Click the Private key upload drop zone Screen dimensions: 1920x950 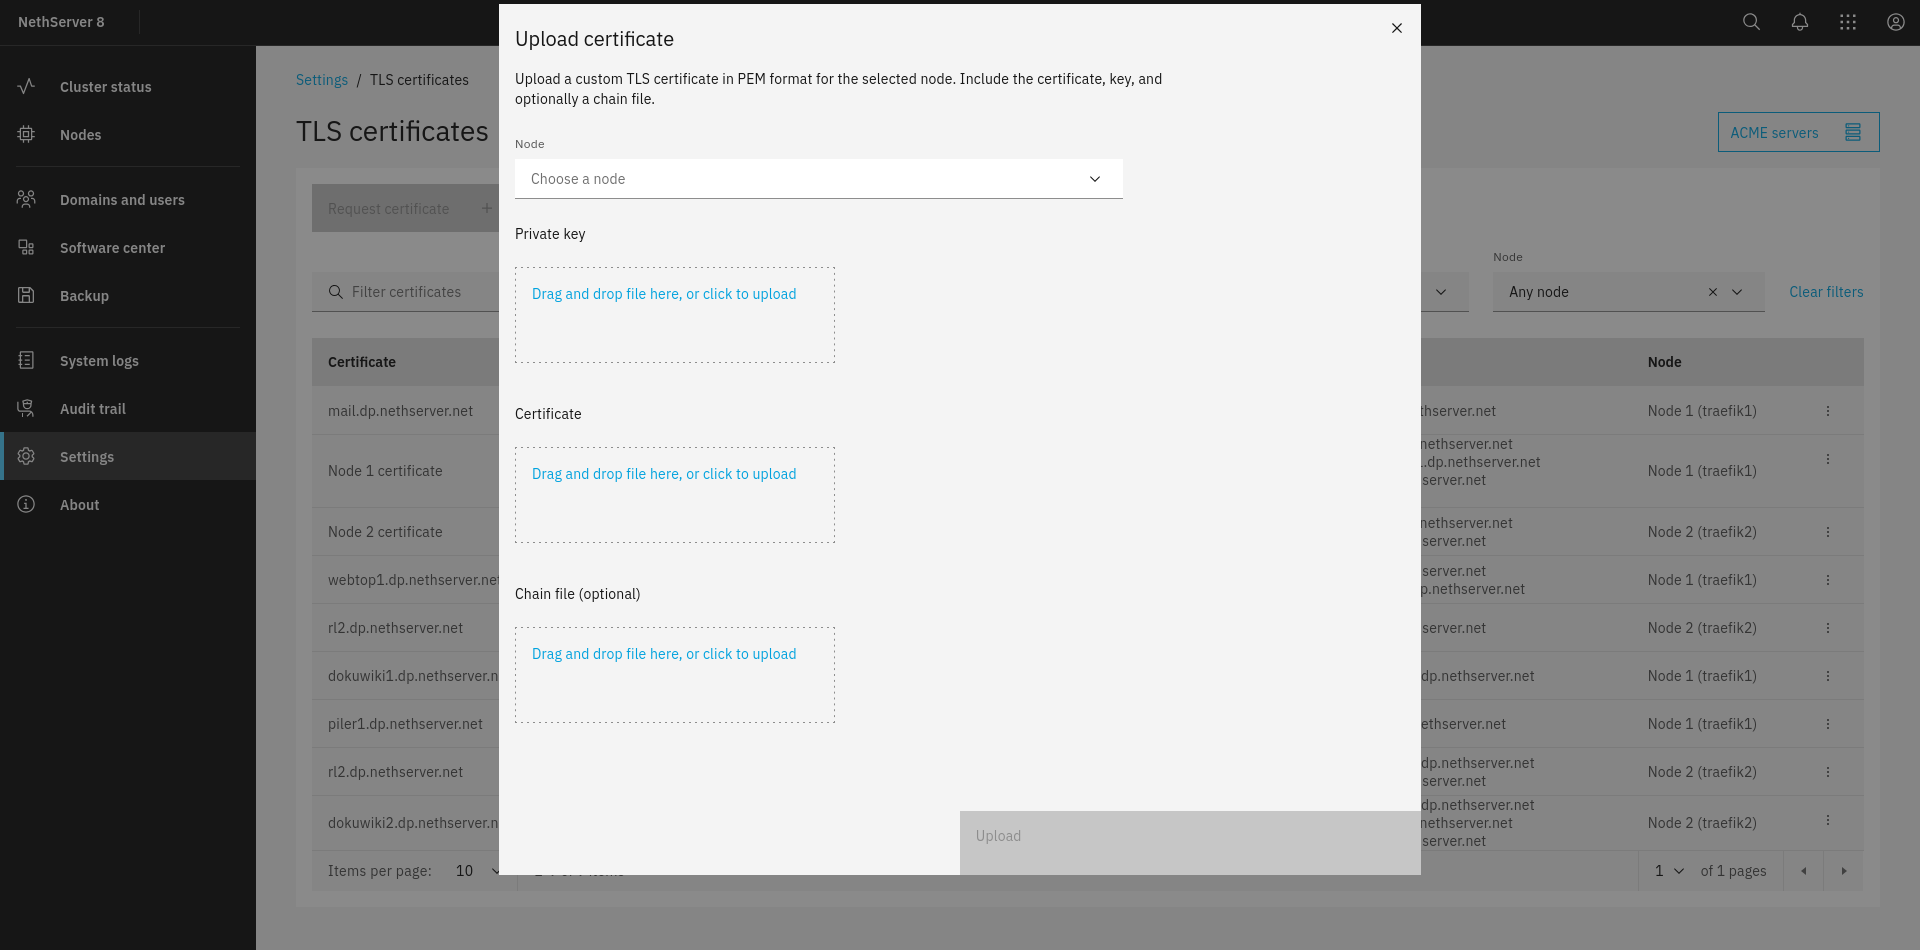674,314
